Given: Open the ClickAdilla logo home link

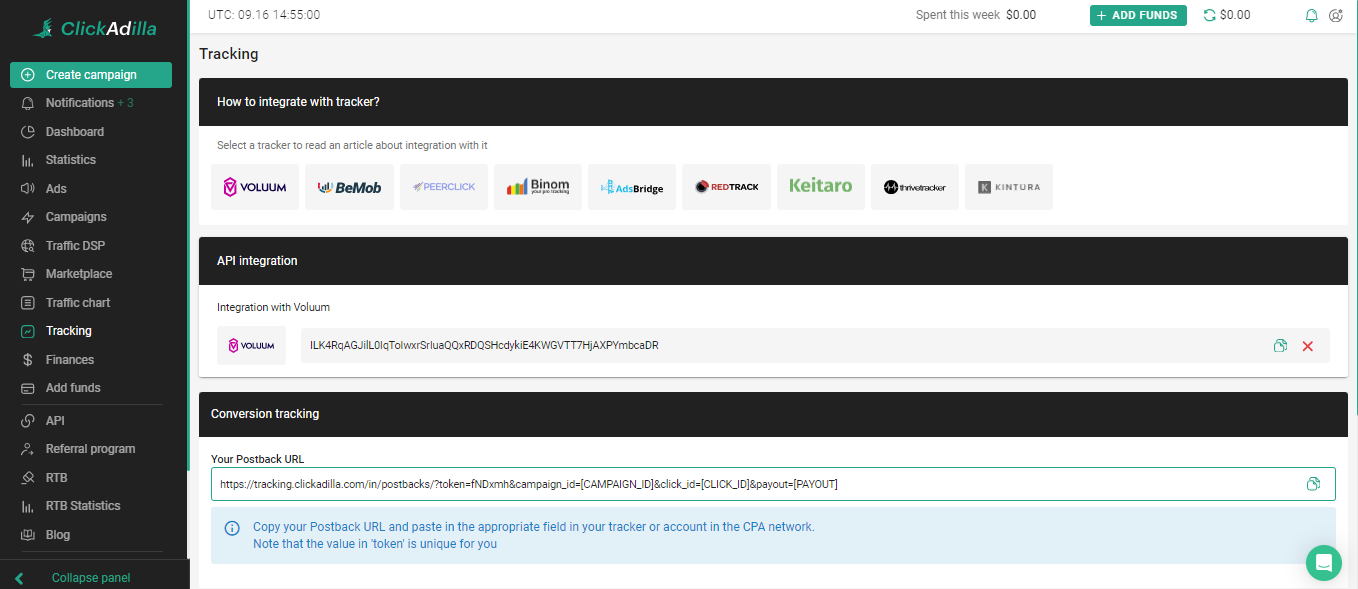Looking at the screenshot, I should click(x=95, y=29).
